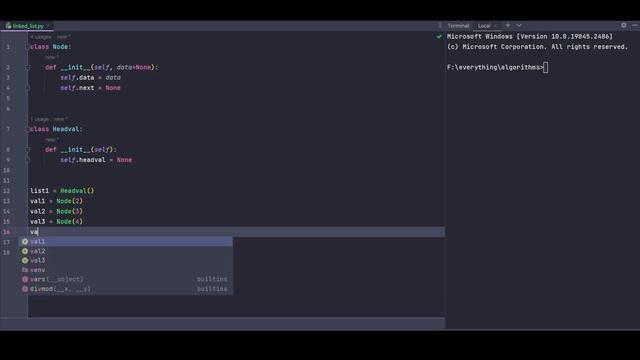640x360 pixels.
Task: Click the '4 usages' hint above class Node
Action: pyautogui.click(x=40, y=37)
